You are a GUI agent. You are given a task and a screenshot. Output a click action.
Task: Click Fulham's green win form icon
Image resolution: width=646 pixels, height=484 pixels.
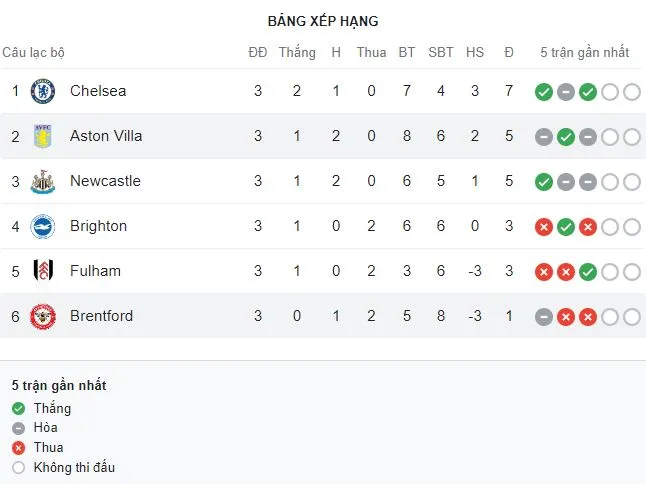click(588, 272)
